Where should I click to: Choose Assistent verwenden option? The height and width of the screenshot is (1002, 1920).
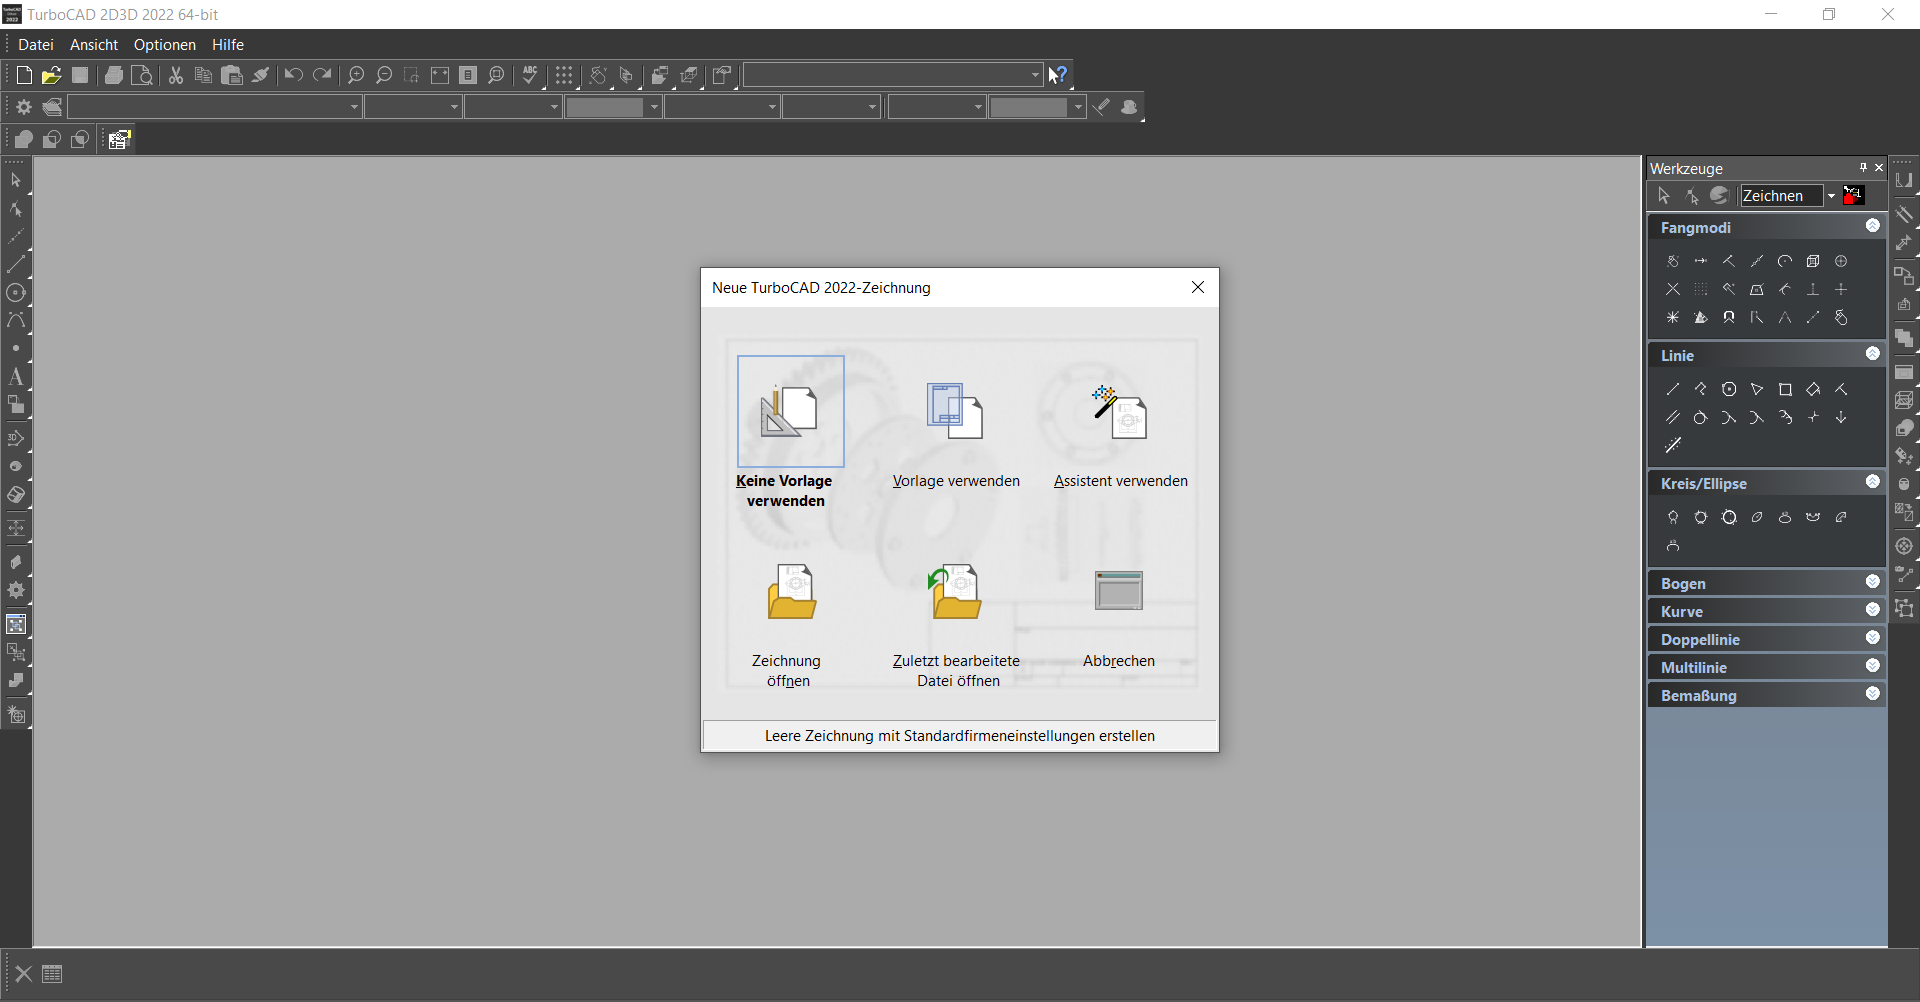click(x=1120, y=412)
